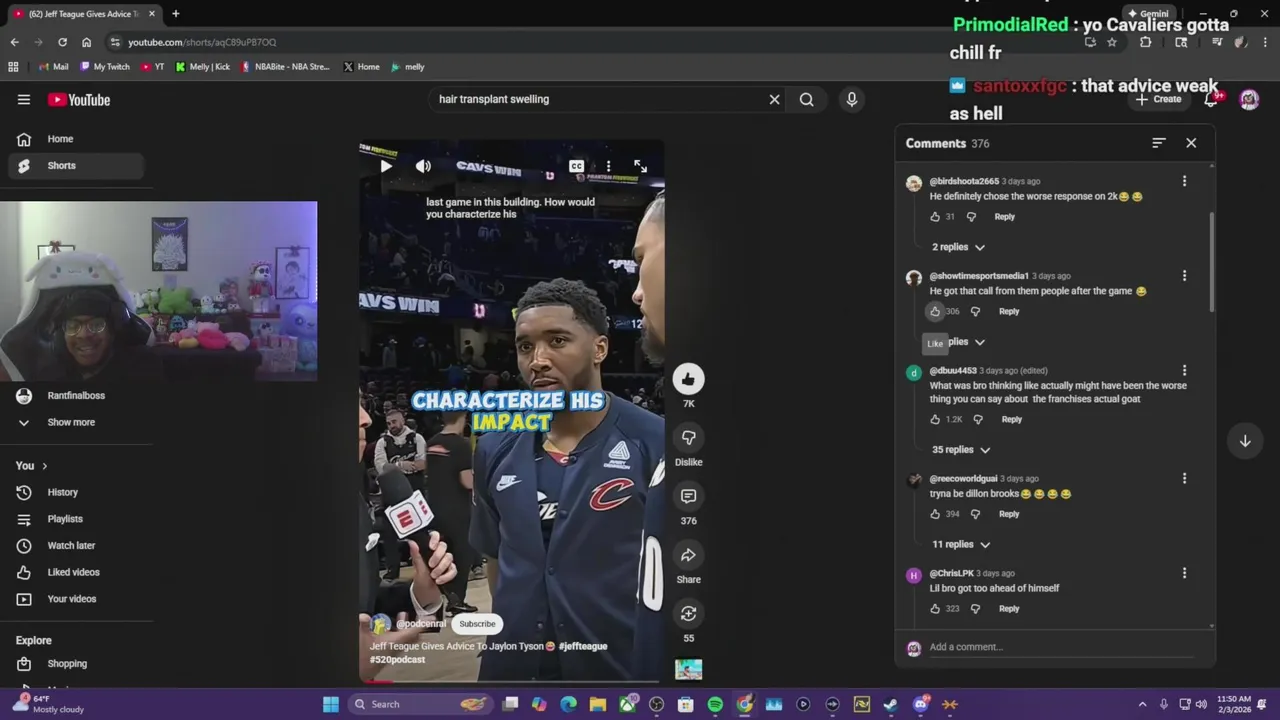Open a new Chrome tab
This screenshot has height=720, width=1280.
175,14
